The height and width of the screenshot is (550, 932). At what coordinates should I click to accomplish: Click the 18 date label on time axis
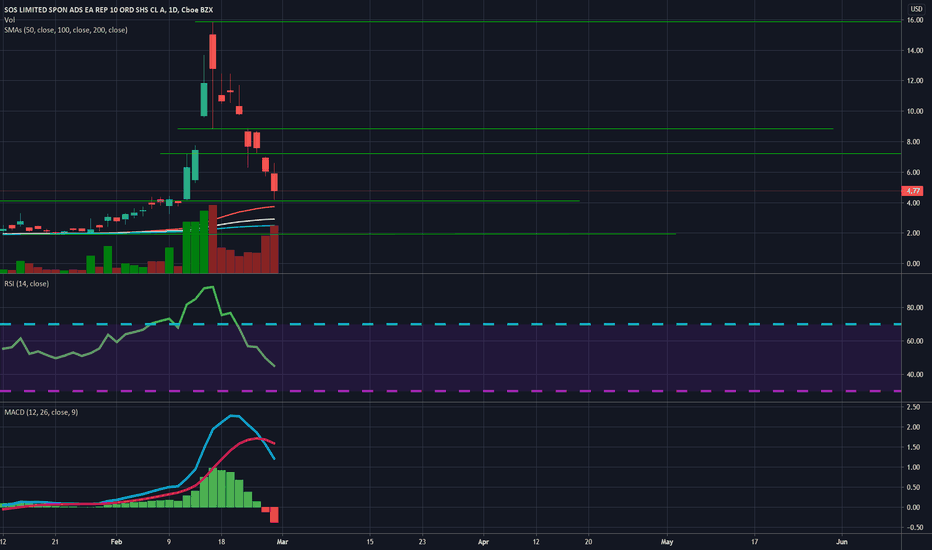(221, 542)
